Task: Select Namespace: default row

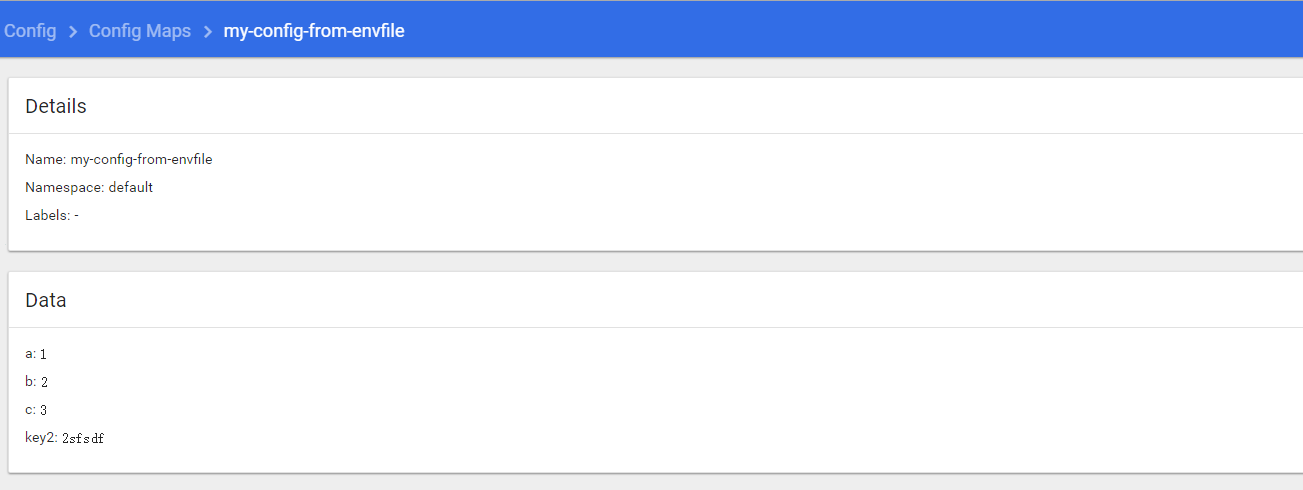Action: [89, 187]
